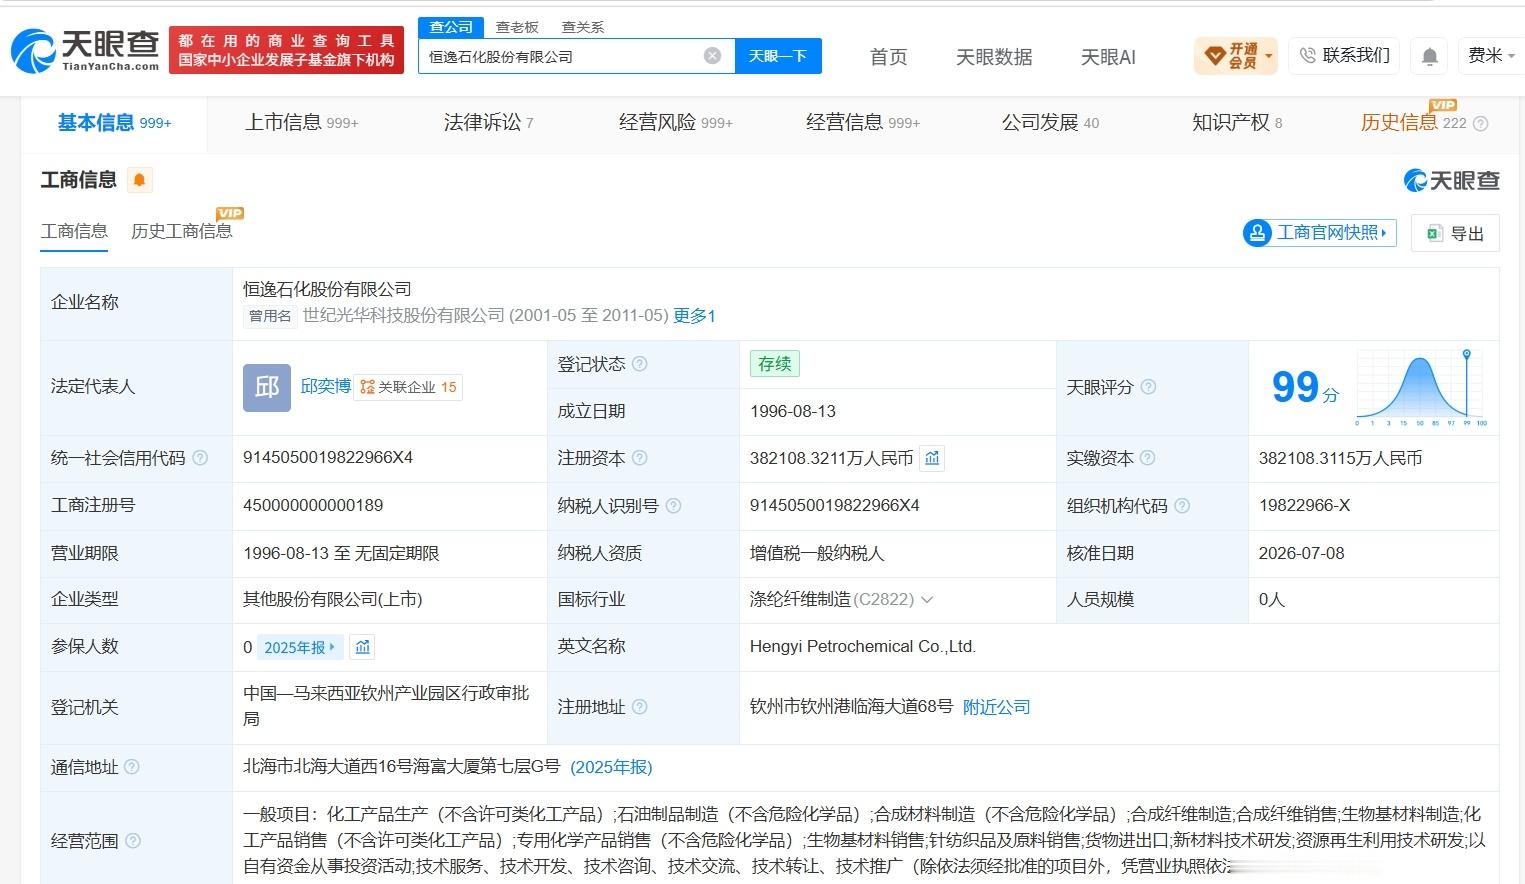
Task: Show help for 登记状态
Action: (640, 364)
